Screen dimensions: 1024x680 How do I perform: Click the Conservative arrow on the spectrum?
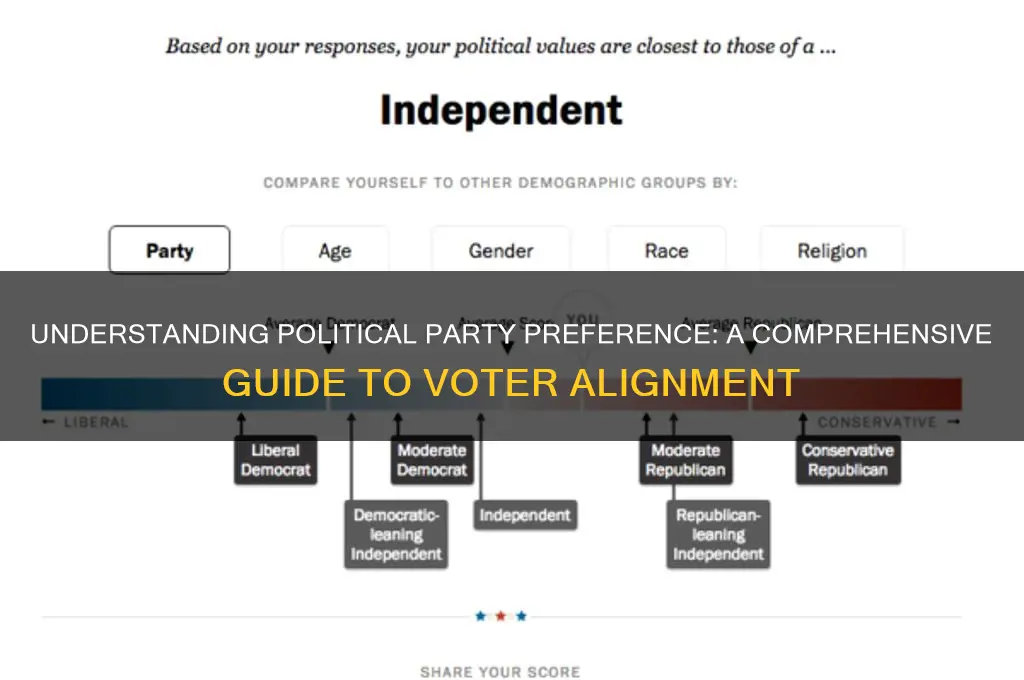952,421
